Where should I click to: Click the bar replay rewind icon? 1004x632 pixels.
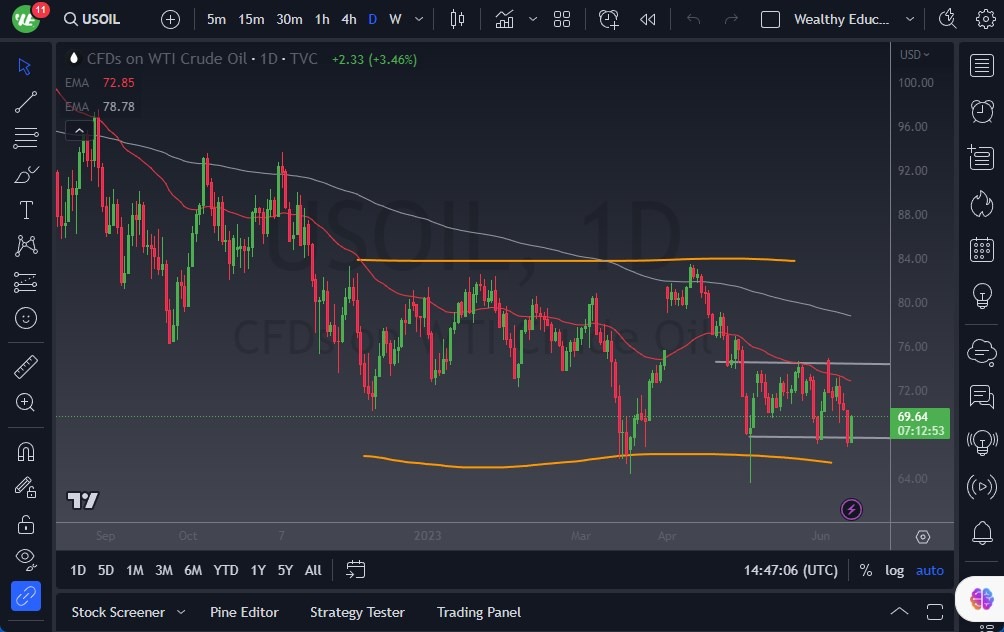[648, 19]
